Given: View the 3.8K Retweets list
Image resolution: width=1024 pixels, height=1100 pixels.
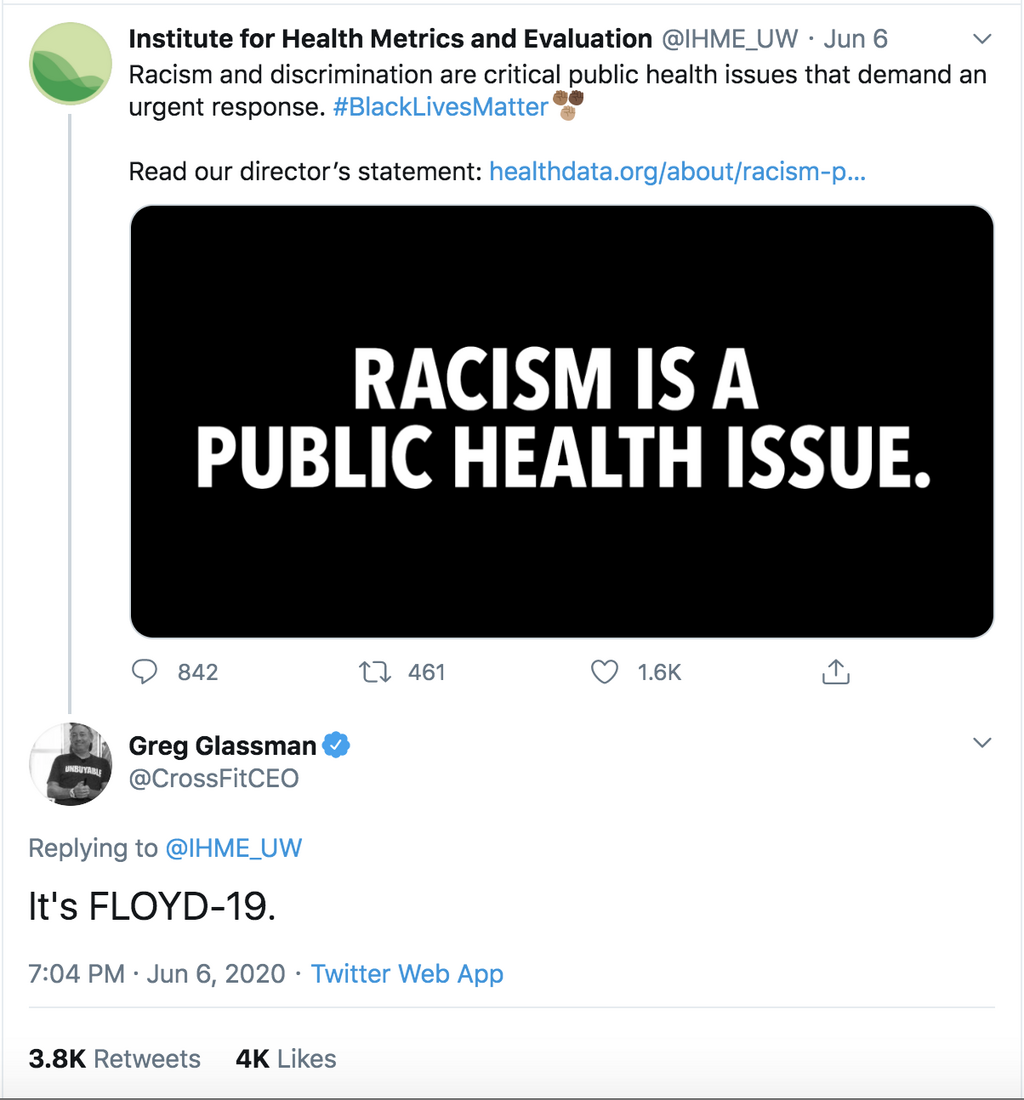Looking at the screenshot, I should [114, 1058].
